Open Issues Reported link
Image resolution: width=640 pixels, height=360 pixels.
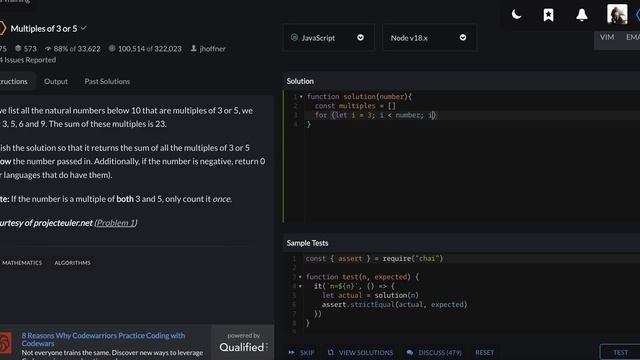click(28, 60)
